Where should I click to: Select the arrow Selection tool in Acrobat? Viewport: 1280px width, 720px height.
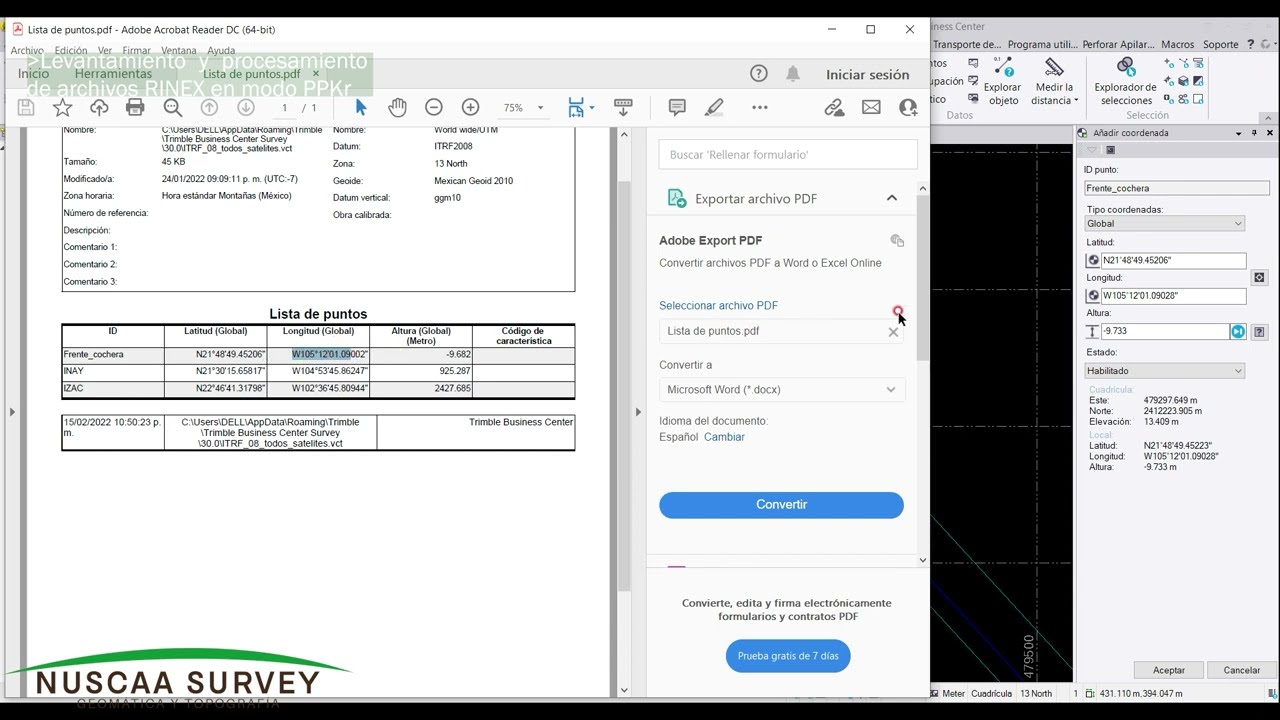pos(361,107)
